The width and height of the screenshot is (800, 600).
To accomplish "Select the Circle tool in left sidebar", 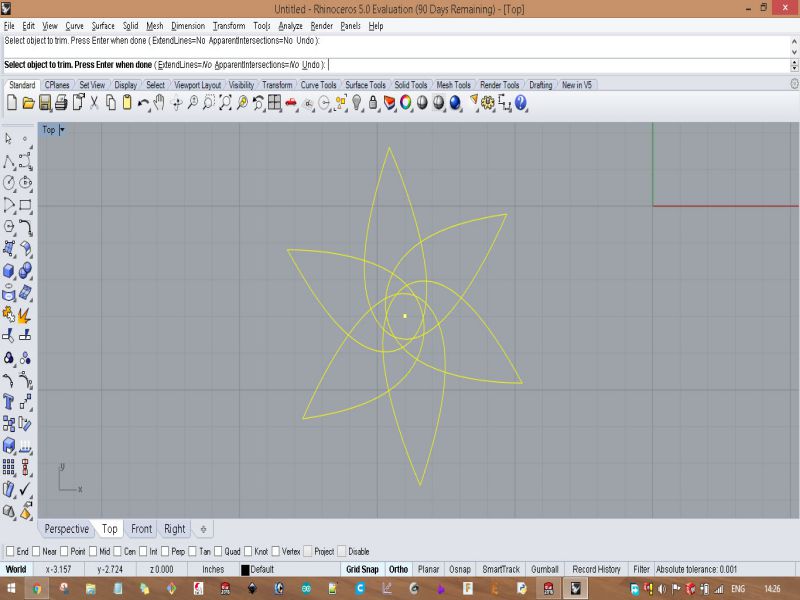I will (x=9, y=182).
